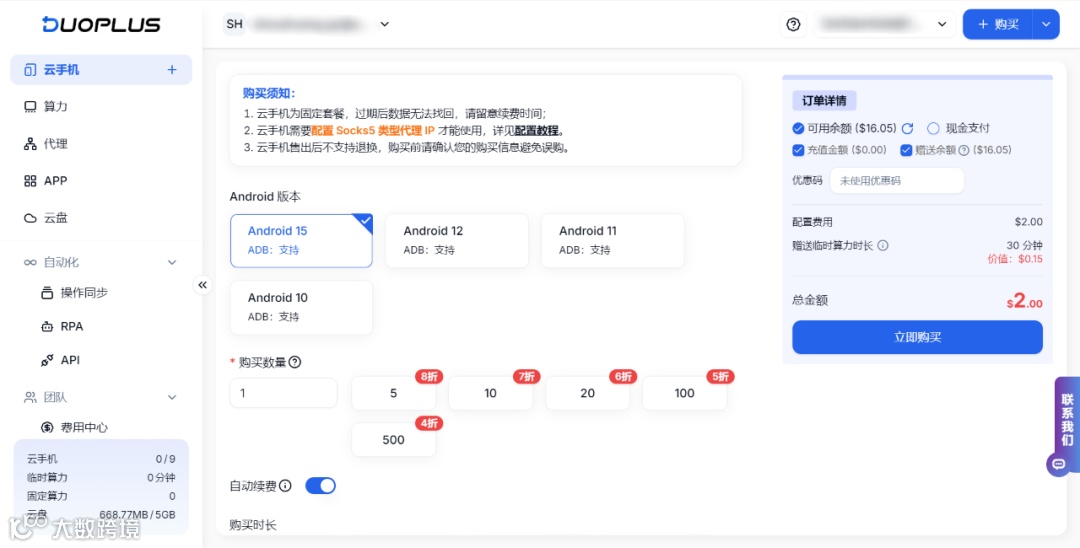Open the chat bubble support icon
1080x548 pixels.
(x=1059, y=465)
